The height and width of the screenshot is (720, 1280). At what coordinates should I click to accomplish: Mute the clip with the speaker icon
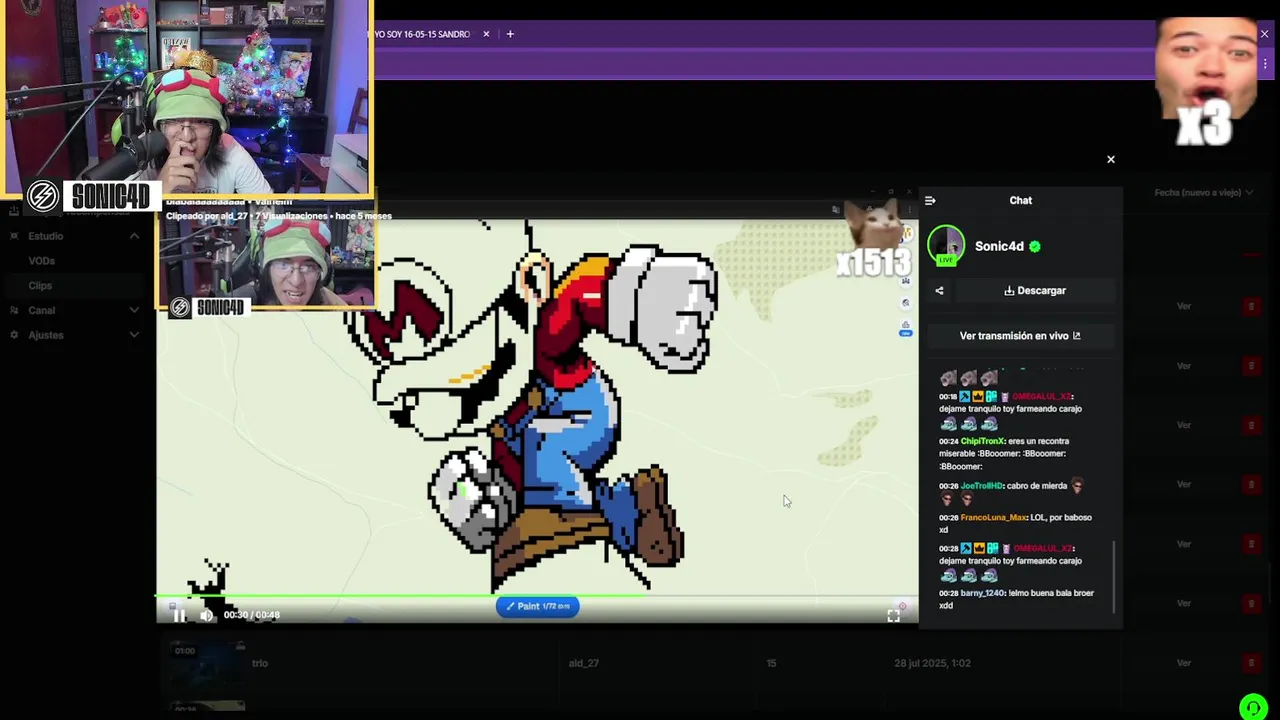[206, 615]
